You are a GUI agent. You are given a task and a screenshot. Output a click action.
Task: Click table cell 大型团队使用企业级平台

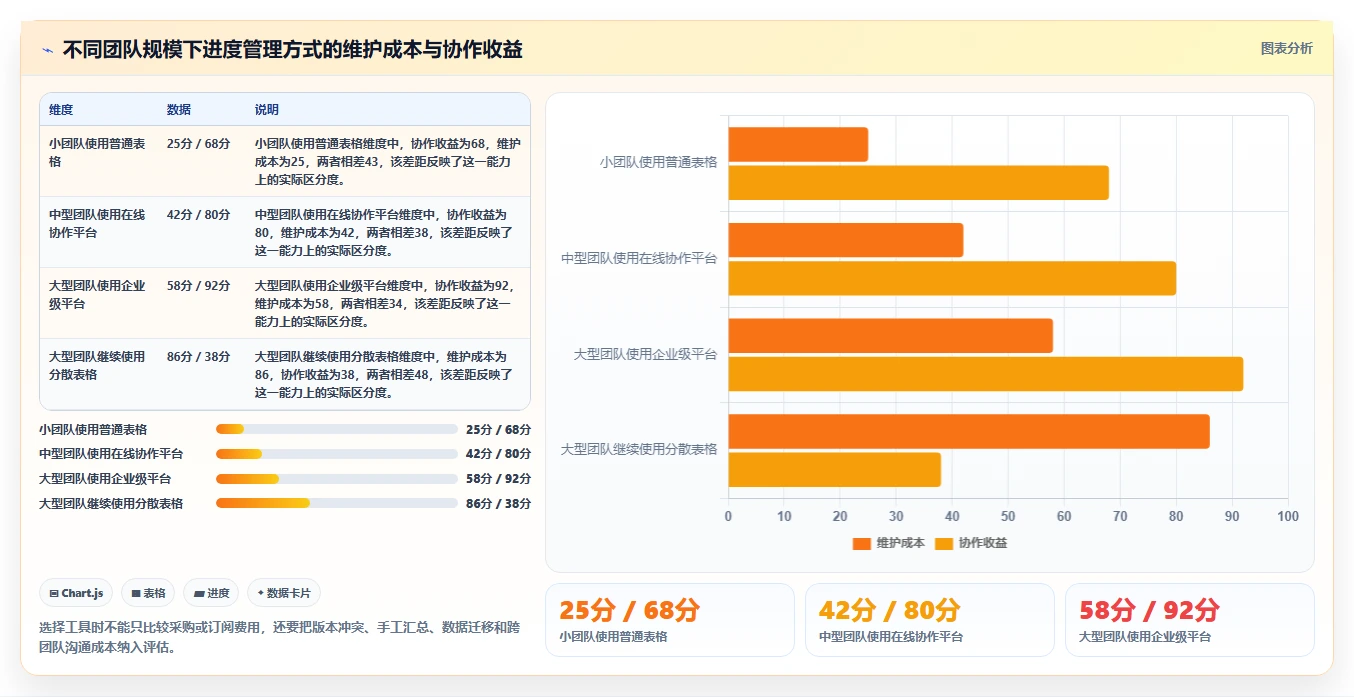98,295
